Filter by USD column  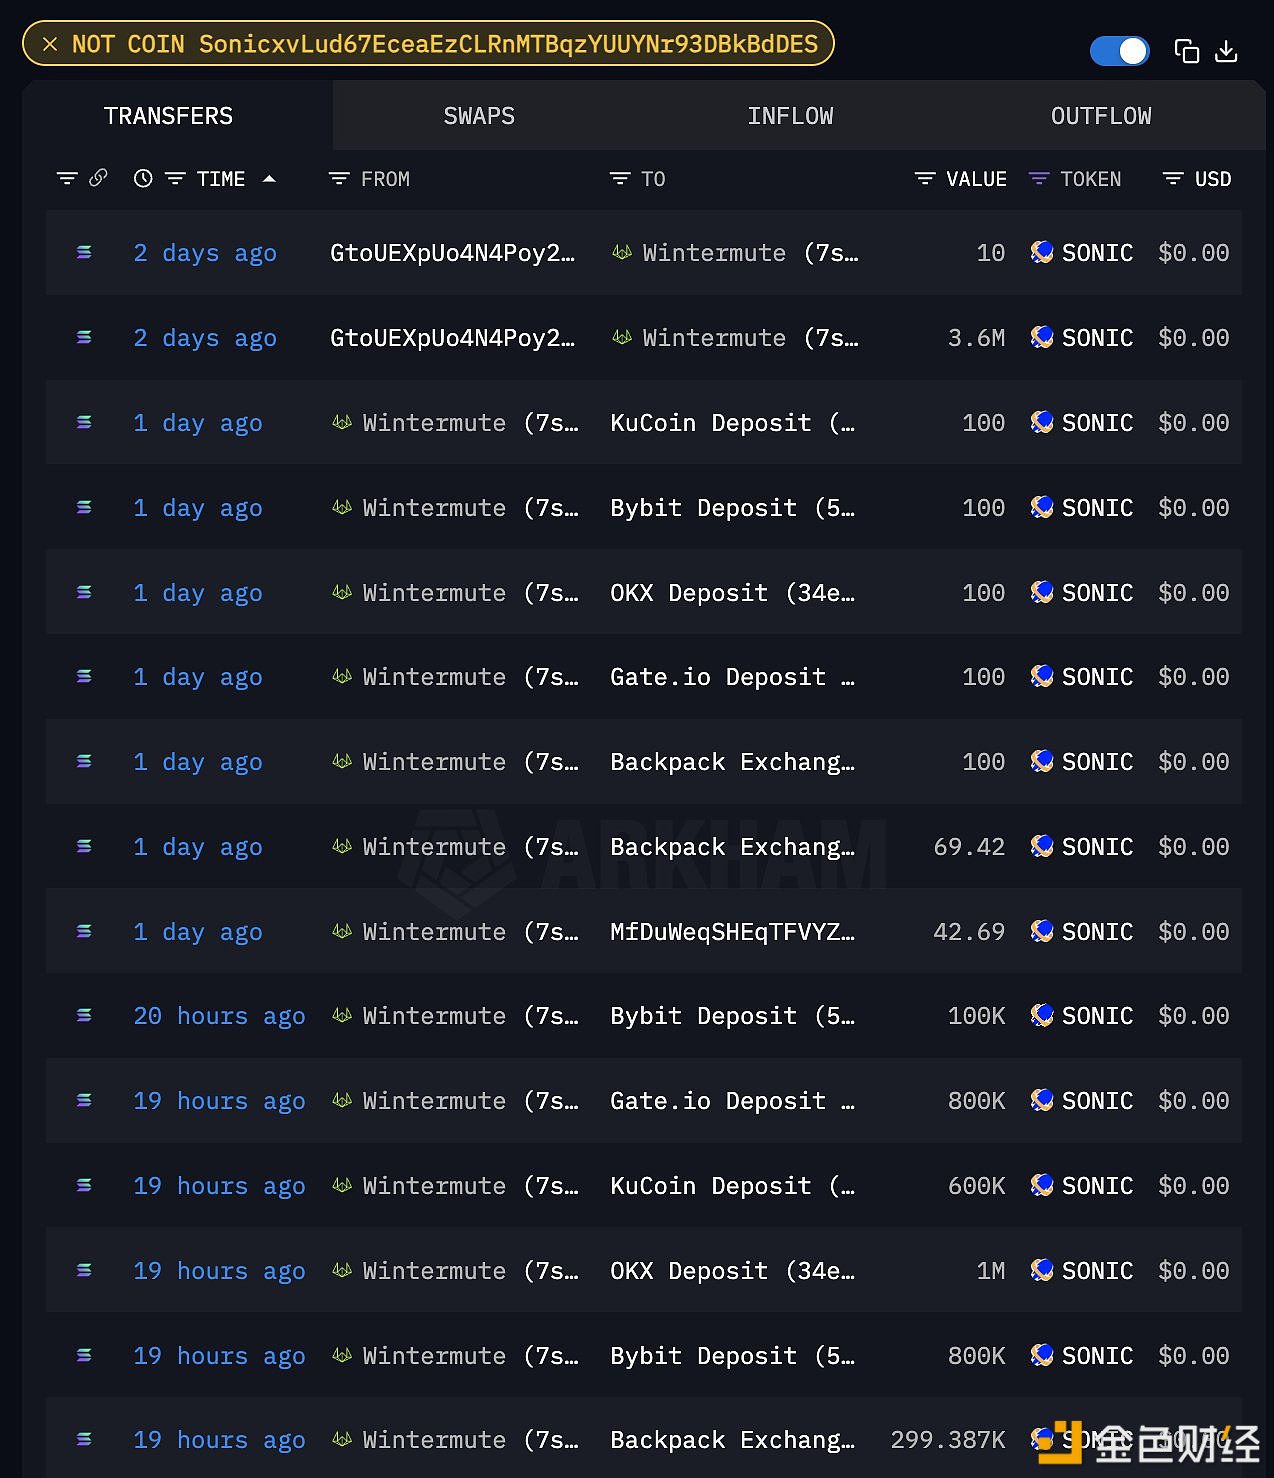point(1173,179)
